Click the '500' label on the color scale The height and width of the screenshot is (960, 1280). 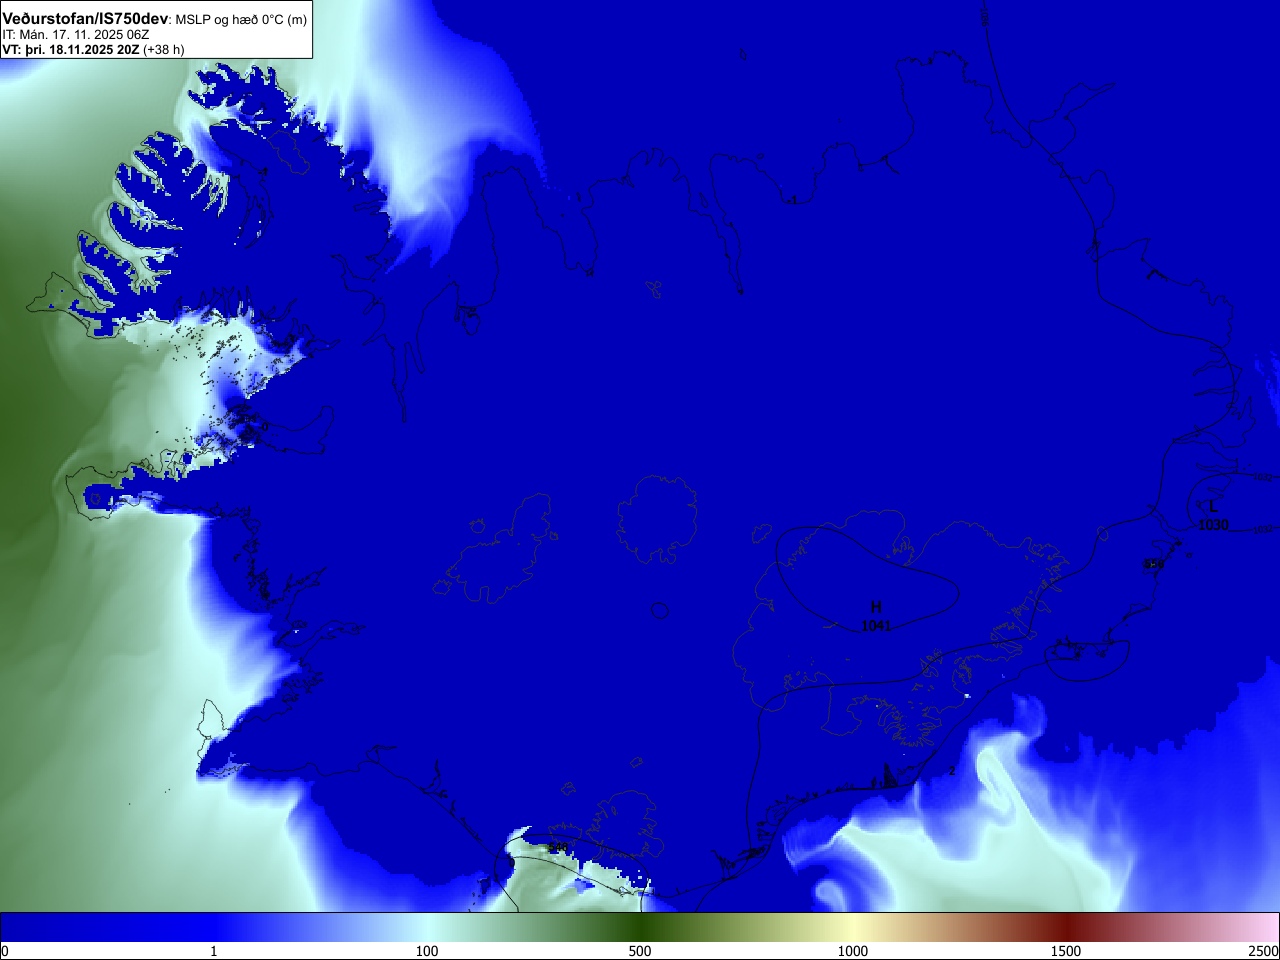tap(640, 951)
